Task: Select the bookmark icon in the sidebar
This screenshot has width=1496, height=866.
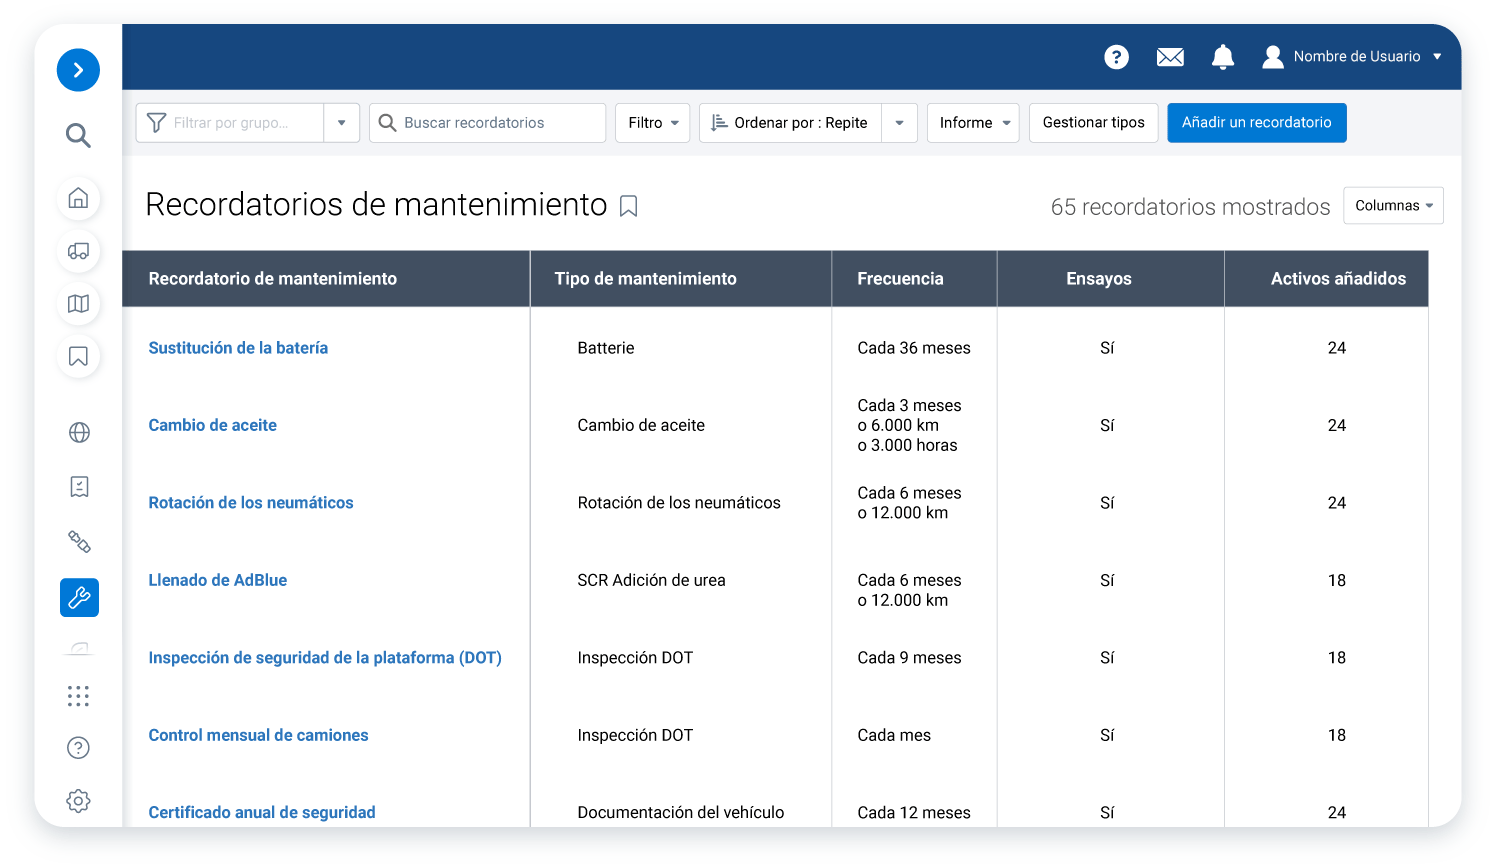Action: pos(78,356)
